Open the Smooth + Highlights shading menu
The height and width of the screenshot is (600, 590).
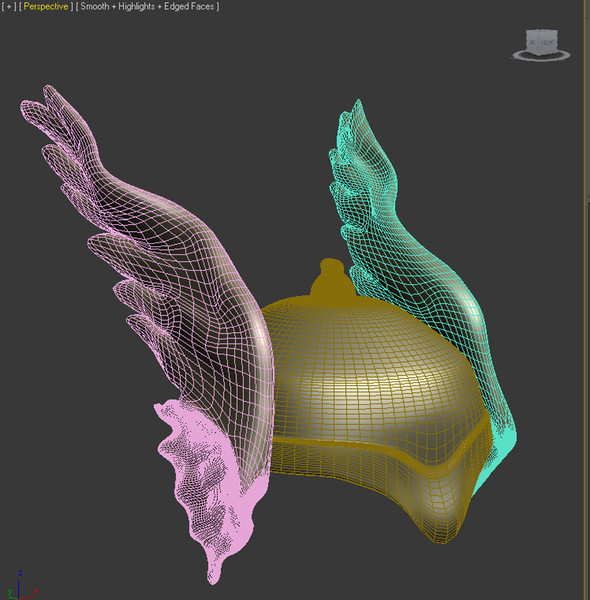click(x=148, y=7)
